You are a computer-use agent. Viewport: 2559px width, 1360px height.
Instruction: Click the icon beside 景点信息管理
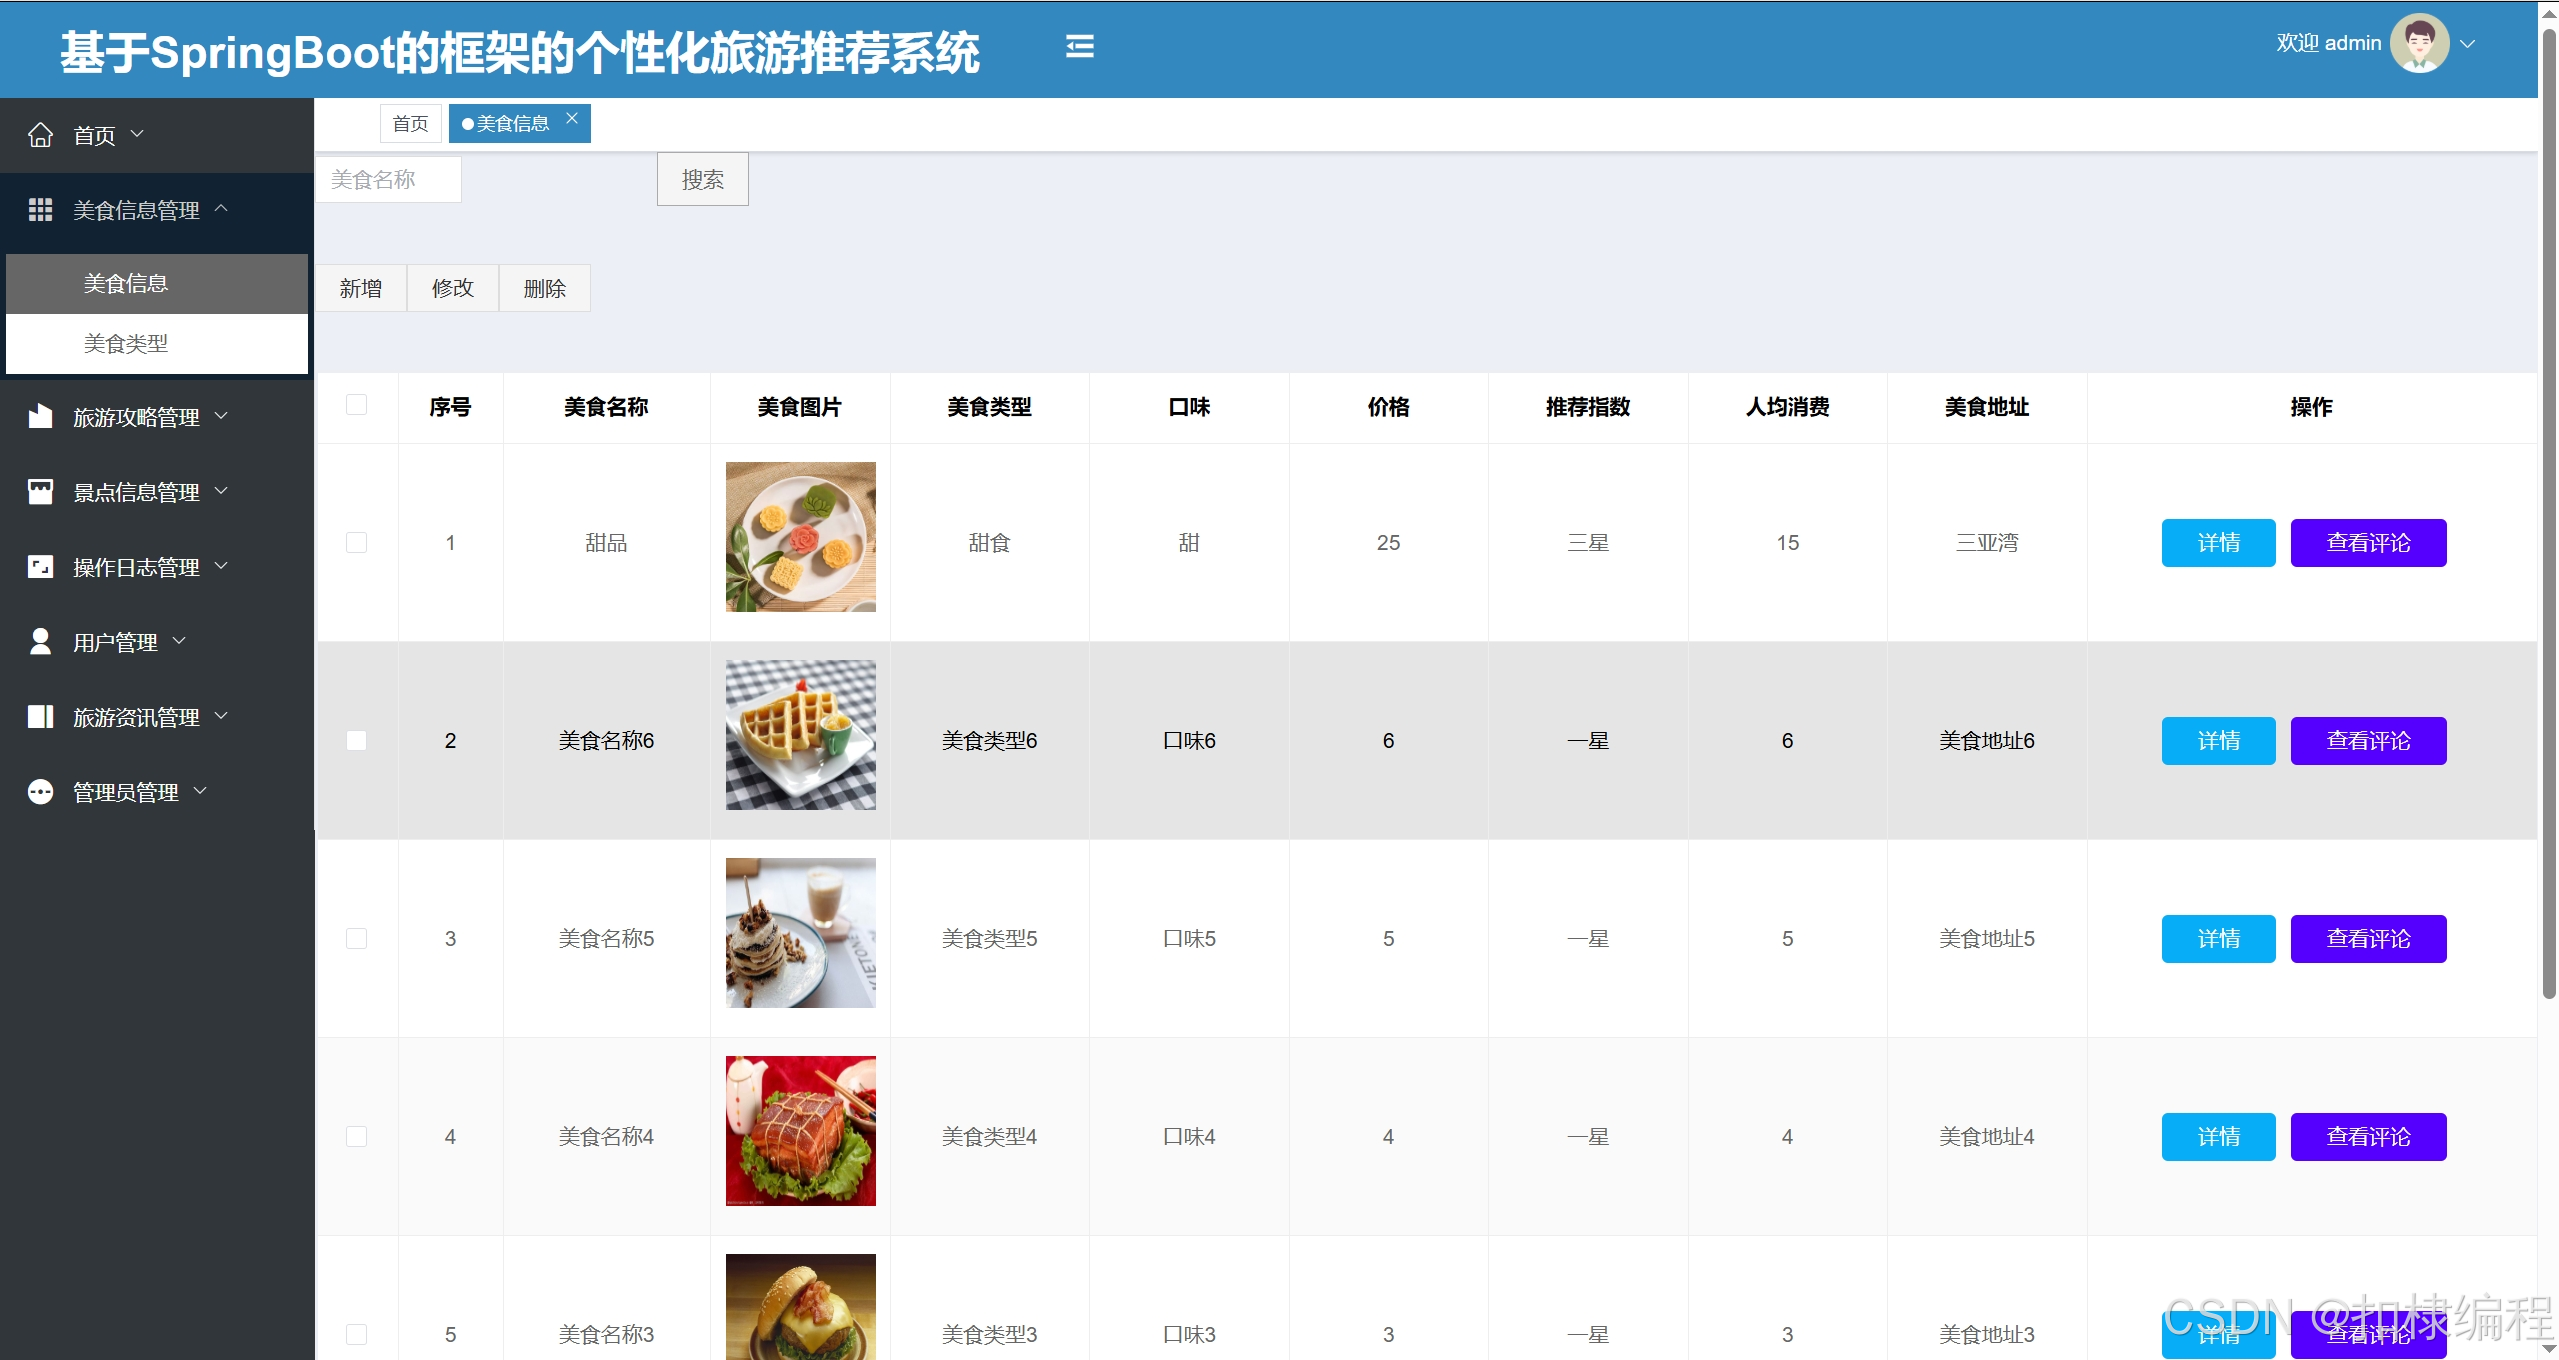pos(40,492)
